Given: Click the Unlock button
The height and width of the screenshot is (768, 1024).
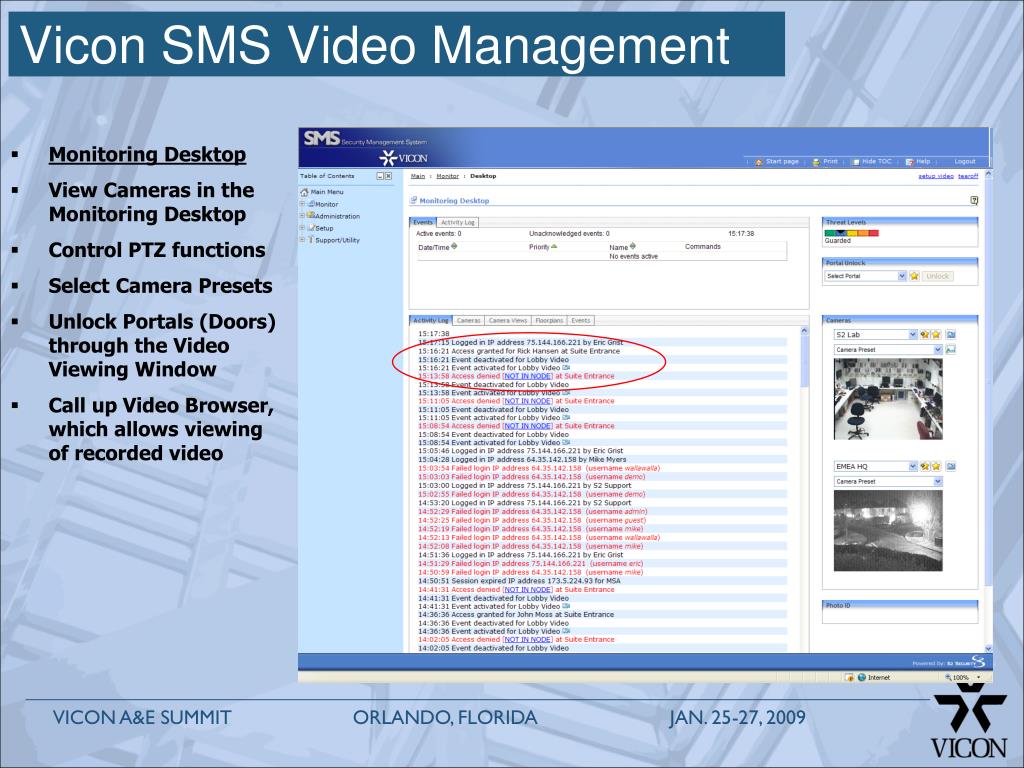Looking at the screenshot, I should (937, 276).
